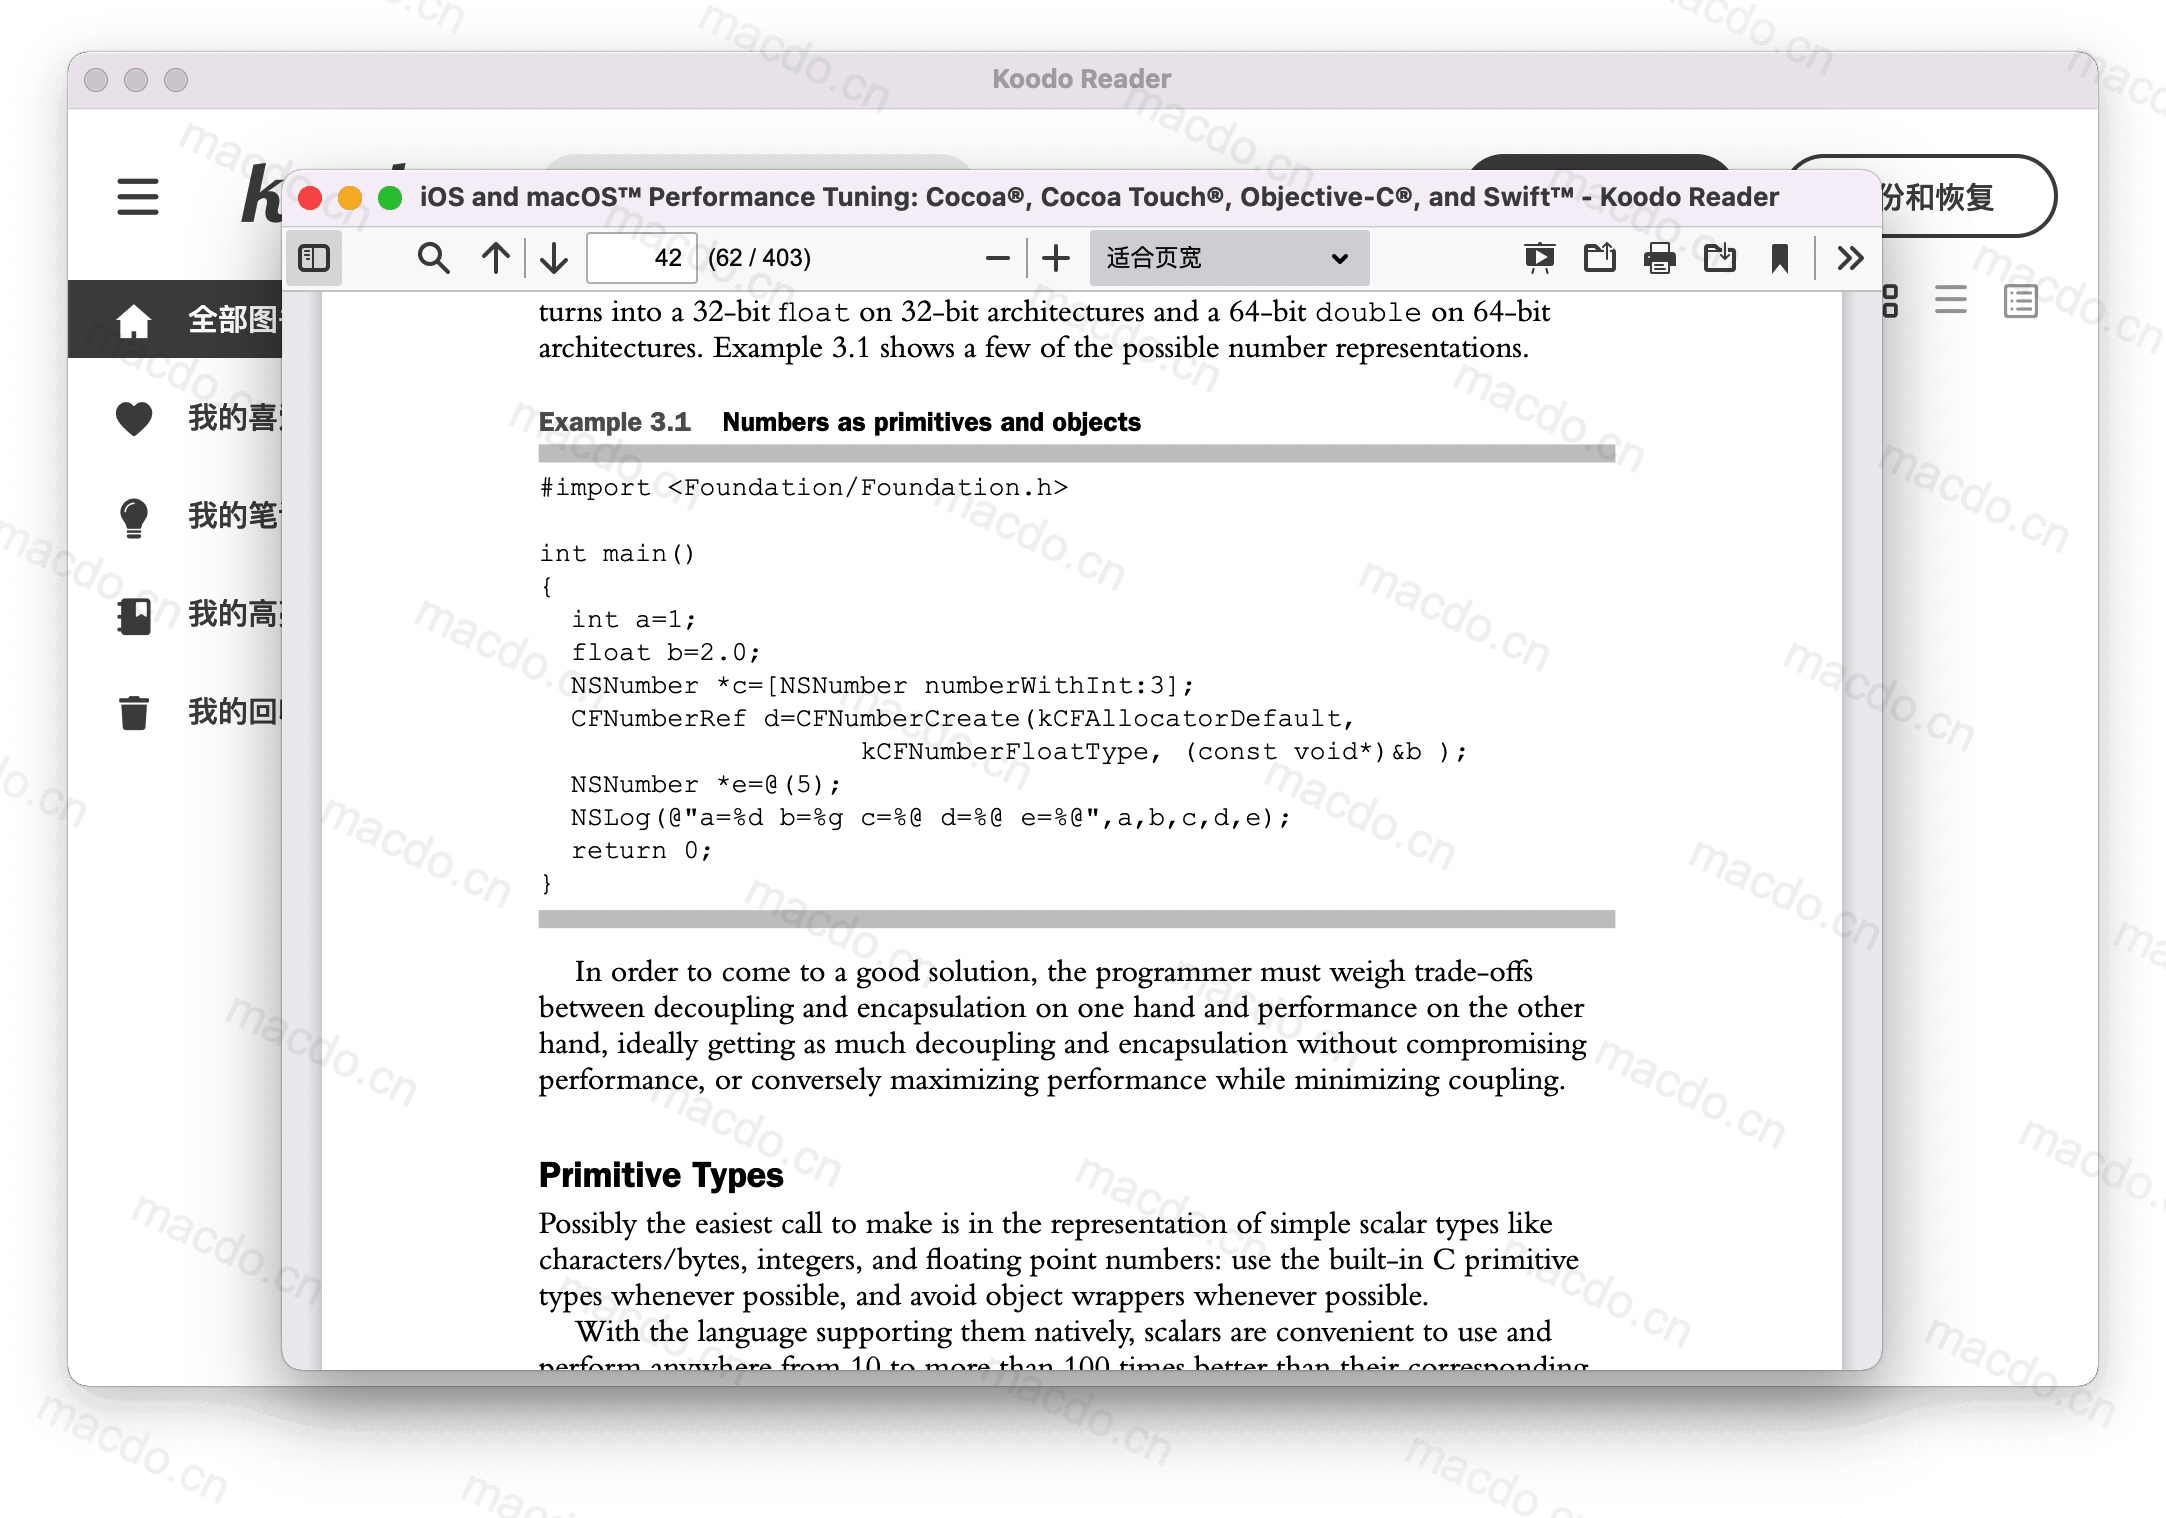This screenshot has width=2166, height=1518.
Task: Open the zoom level dropdown 适合页宽
Action: [1229, 258]
